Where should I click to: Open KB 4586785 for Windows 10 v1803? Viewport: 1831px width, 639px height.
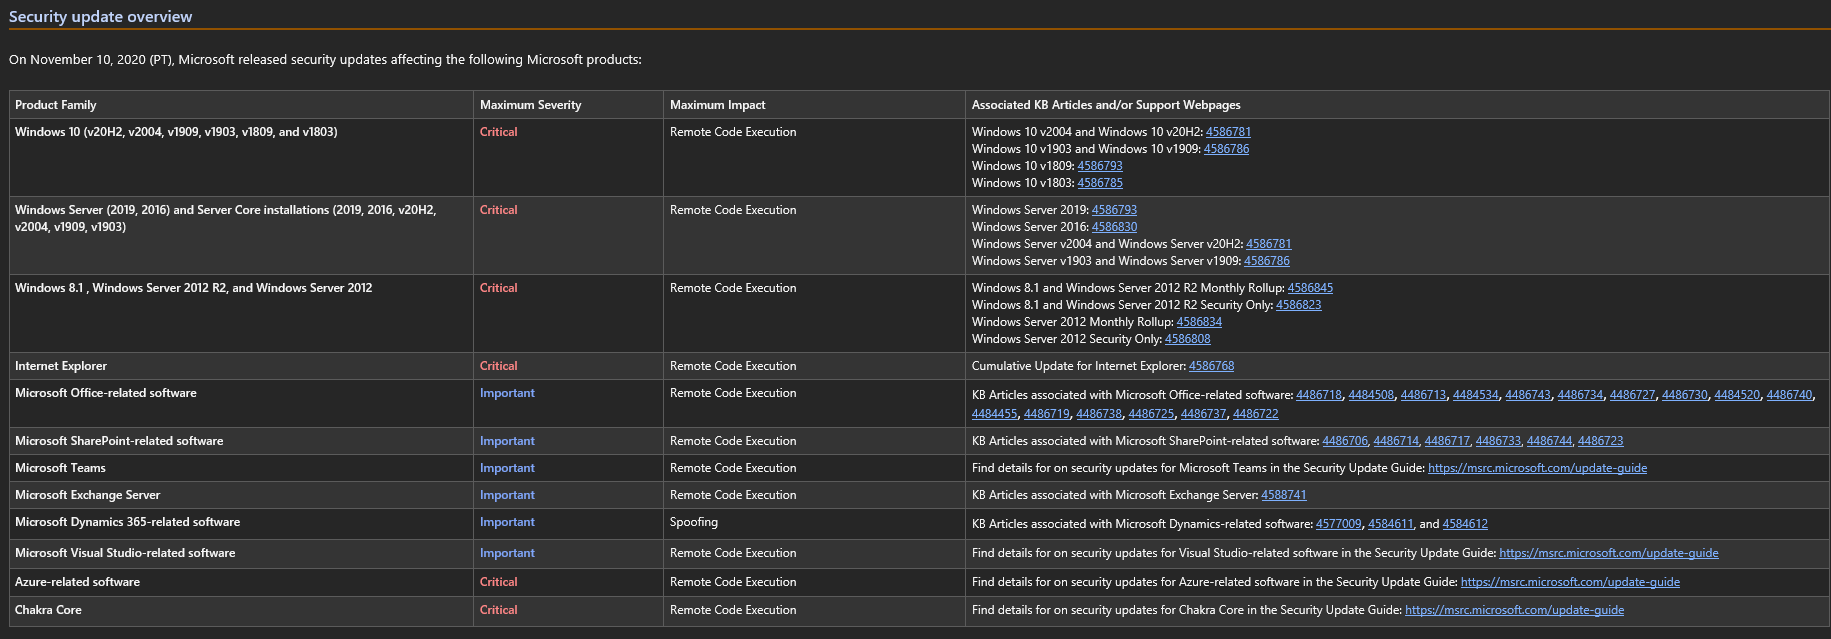coord(1100,183)
